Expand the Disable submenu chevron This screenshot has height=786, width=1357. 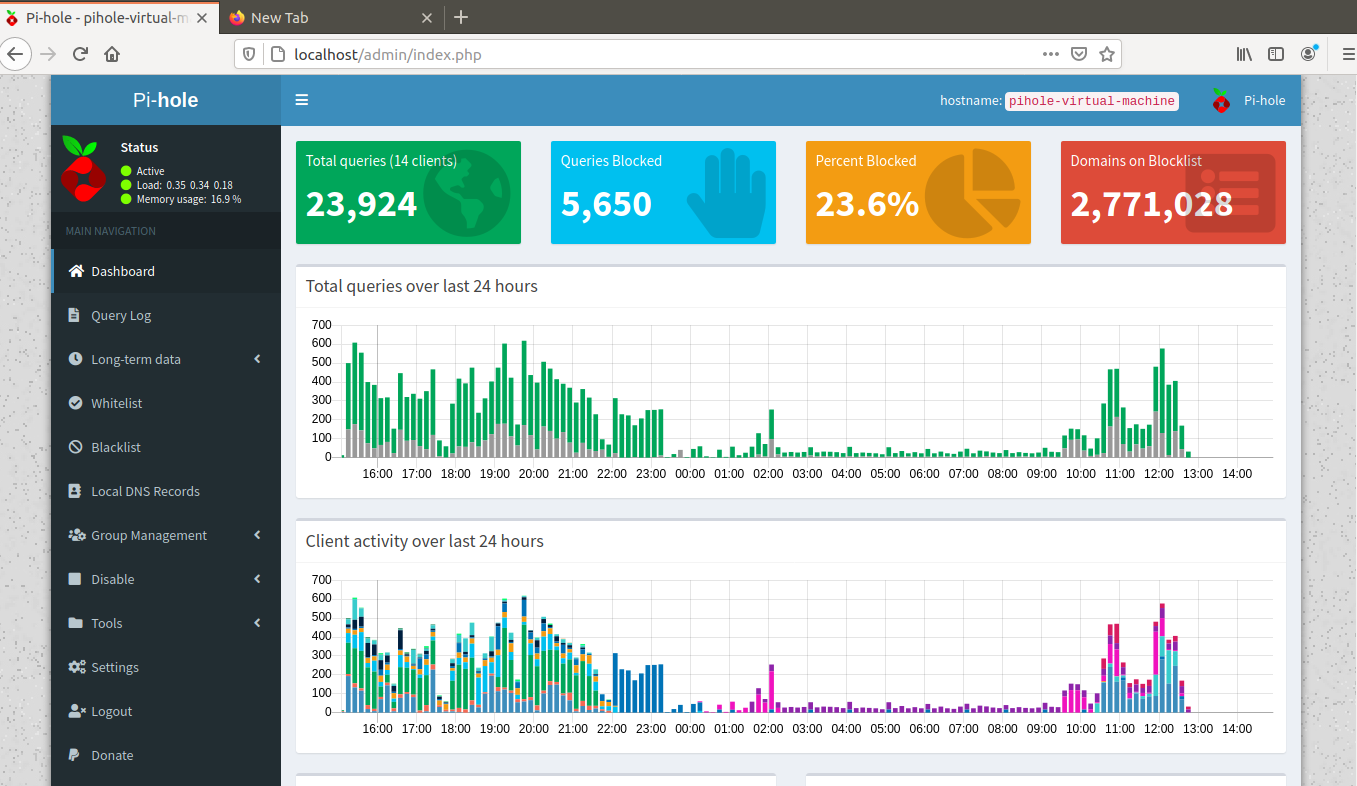click(x=257, y=579)
